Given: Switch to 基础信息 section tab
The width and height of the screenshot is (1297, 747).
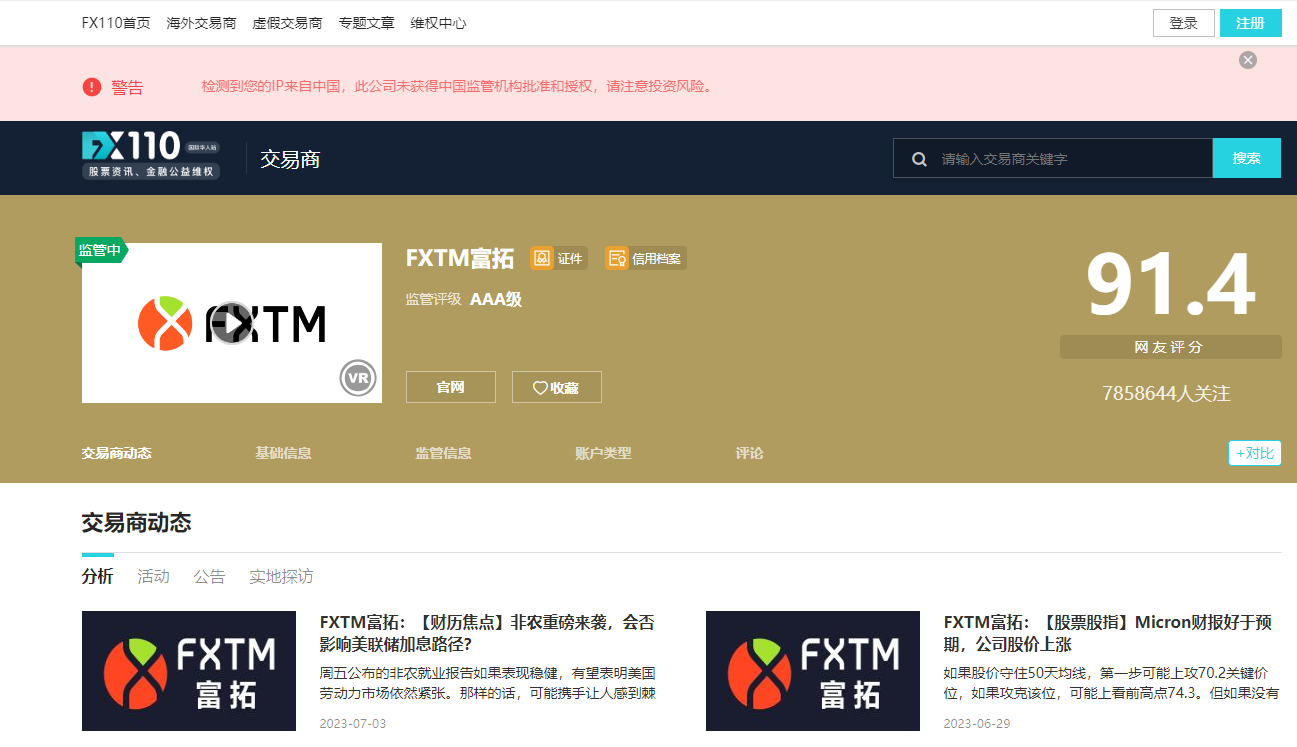Looking at the screenshot, I should (284, 453).
